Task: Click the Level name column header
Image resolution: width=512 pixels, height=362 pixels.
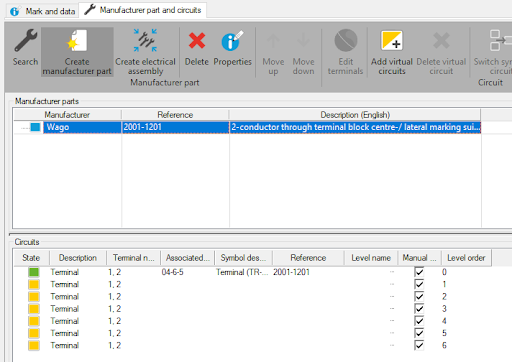Action: [371, 258]
